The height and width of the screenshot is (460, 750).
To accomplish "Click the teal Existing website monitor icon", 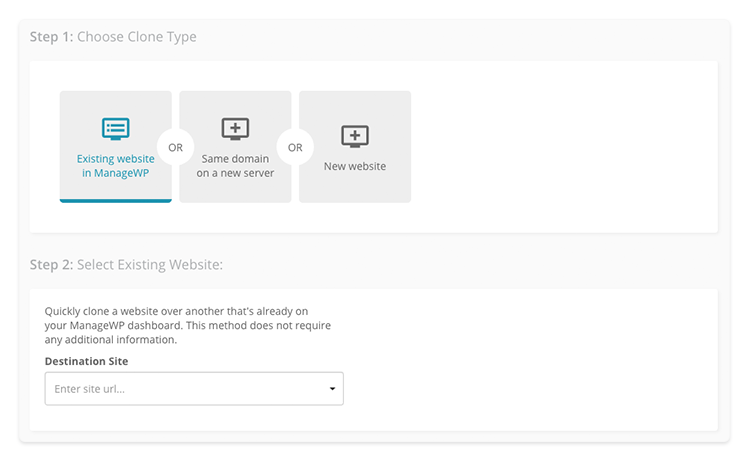I will 115,129.
